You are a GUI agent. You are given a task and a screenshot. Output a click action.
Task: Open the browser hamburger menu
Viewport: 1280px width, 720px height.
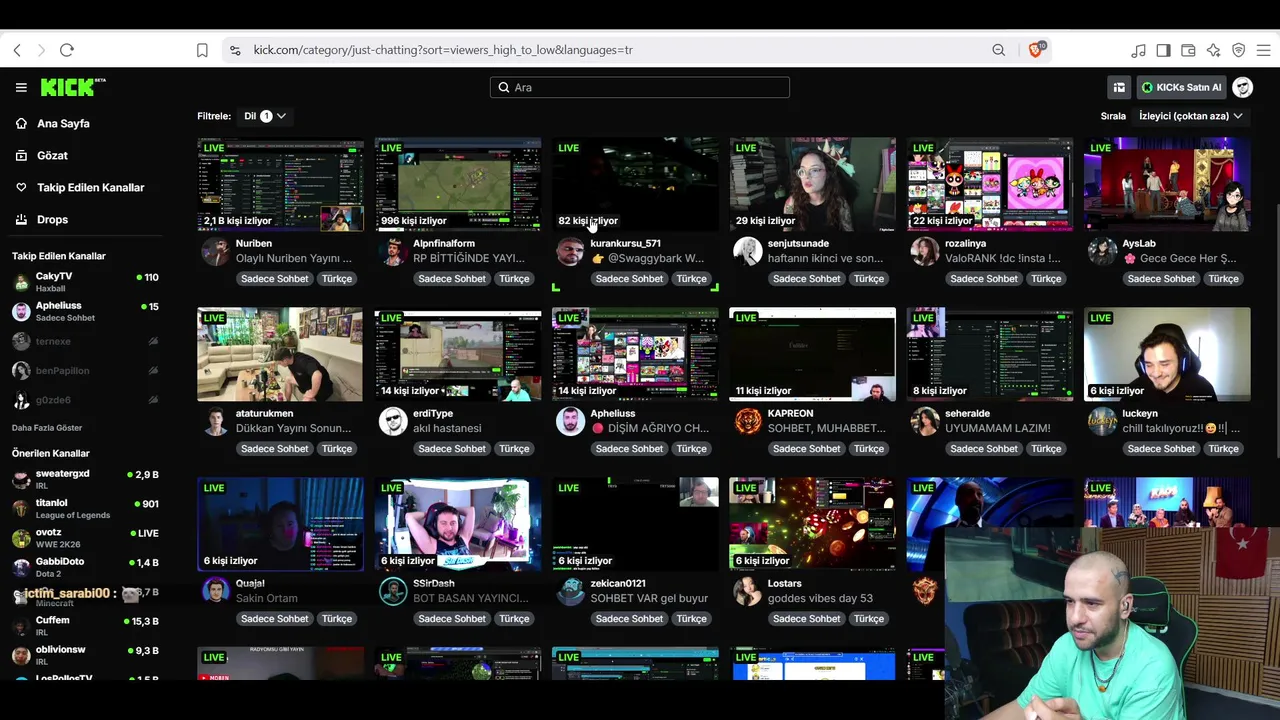(1263, 50)
